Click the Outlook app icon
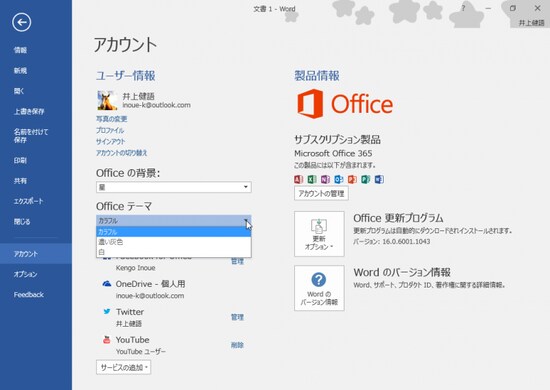The height and width of the screenshot is (390, 550). click(338, 179)
